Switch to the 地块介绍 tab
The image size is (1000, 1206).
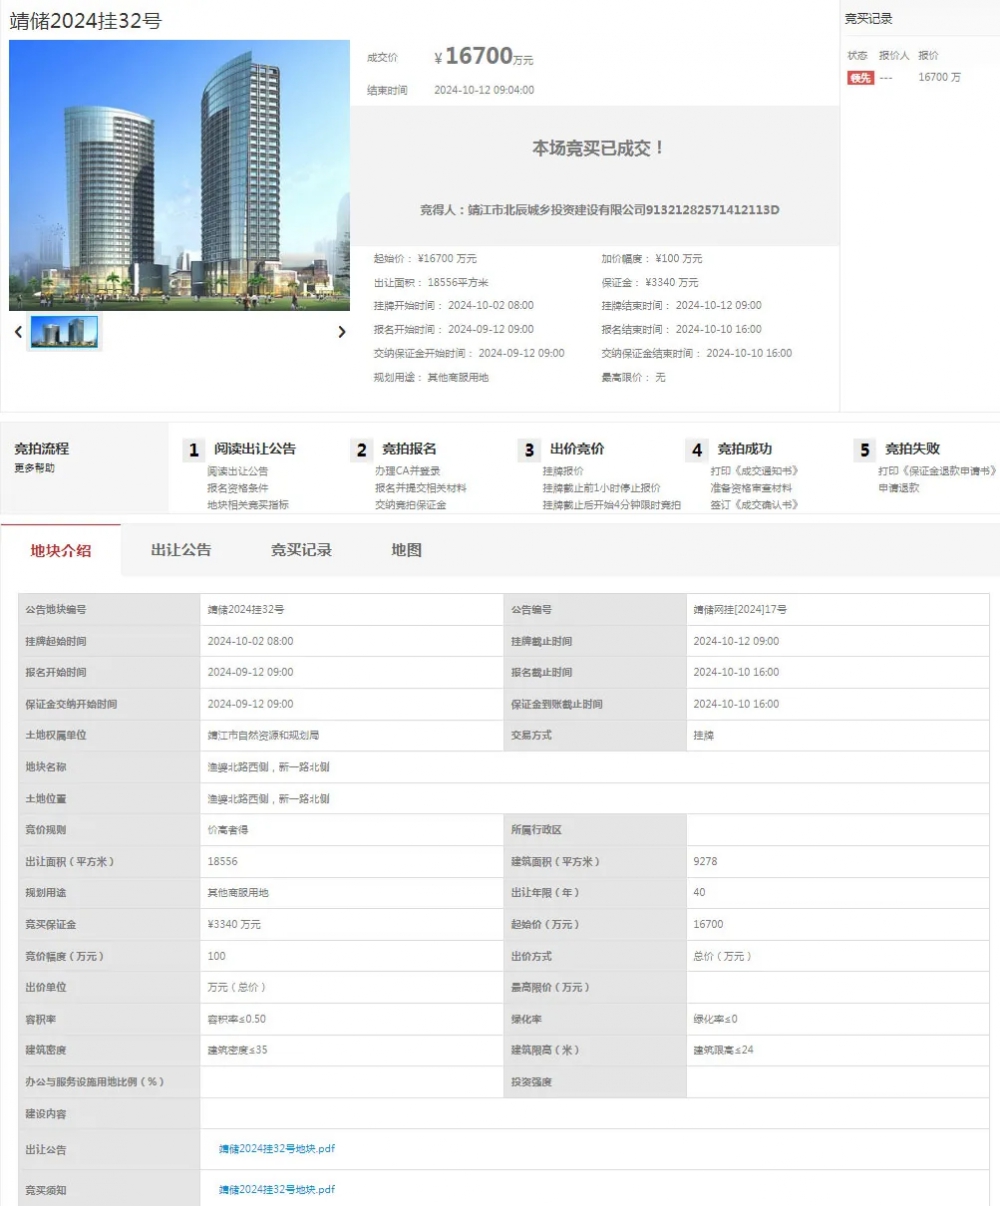[61, 550]
